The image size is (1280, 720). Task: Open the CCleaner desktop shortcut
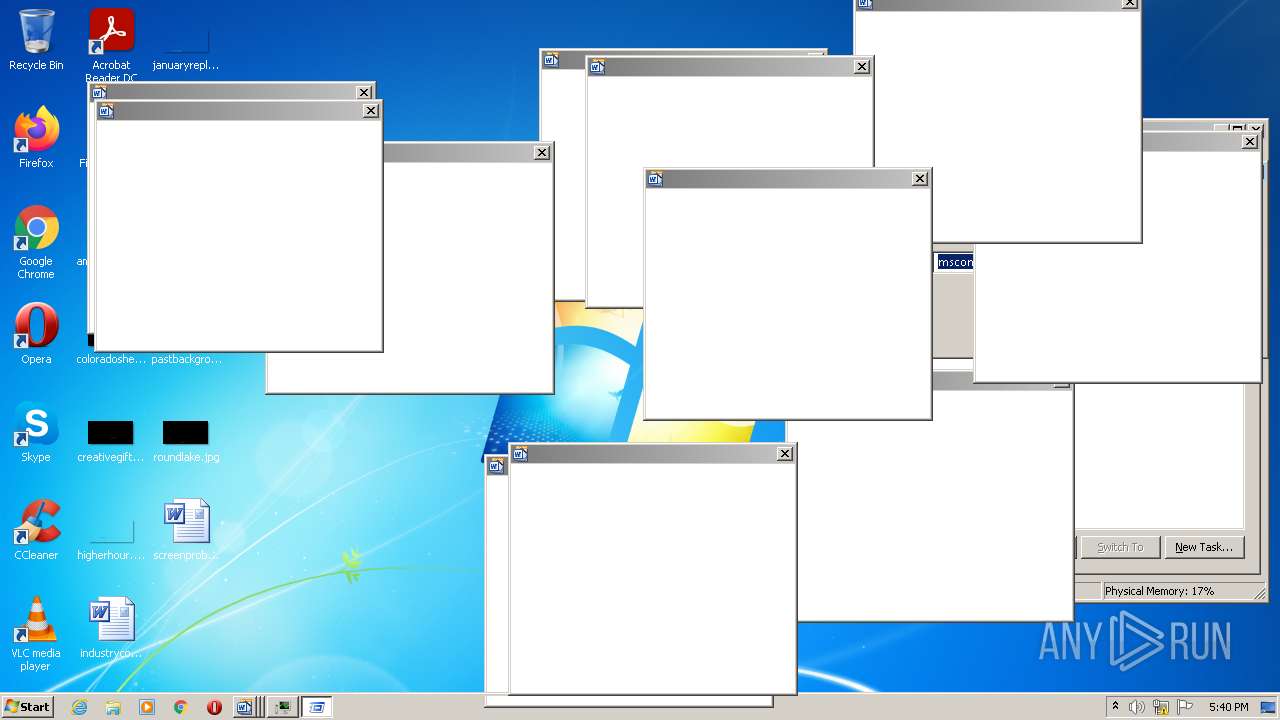[36, 530]
